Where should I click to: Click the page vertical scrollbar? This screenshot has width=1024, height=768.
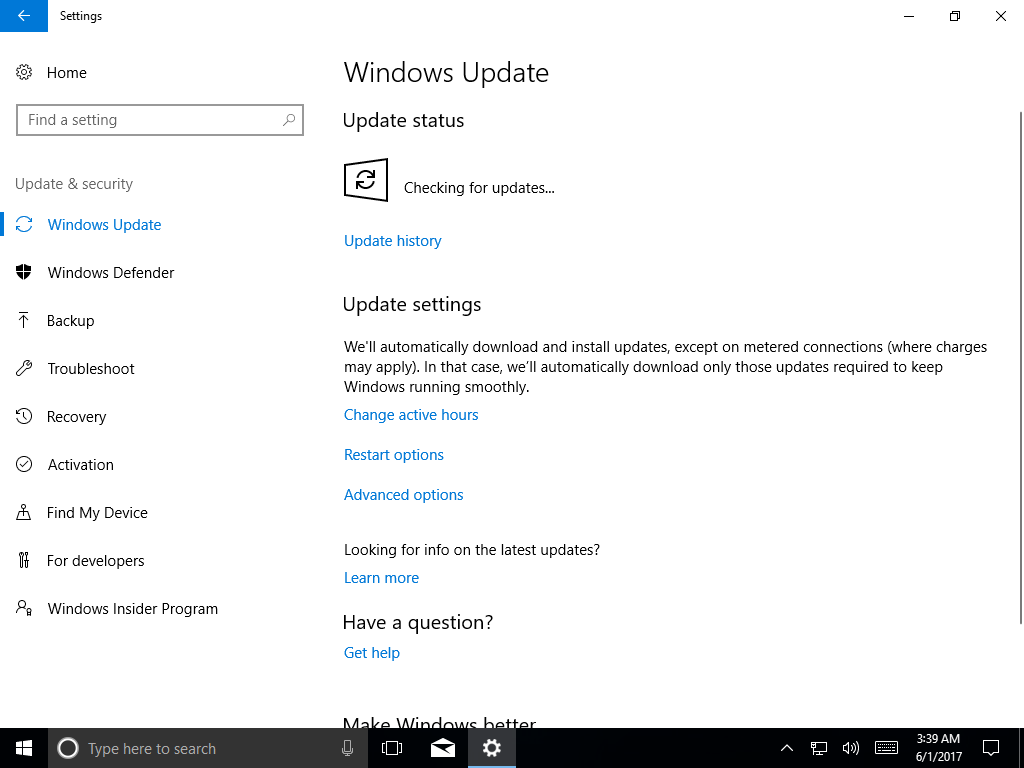point(1020,368)
